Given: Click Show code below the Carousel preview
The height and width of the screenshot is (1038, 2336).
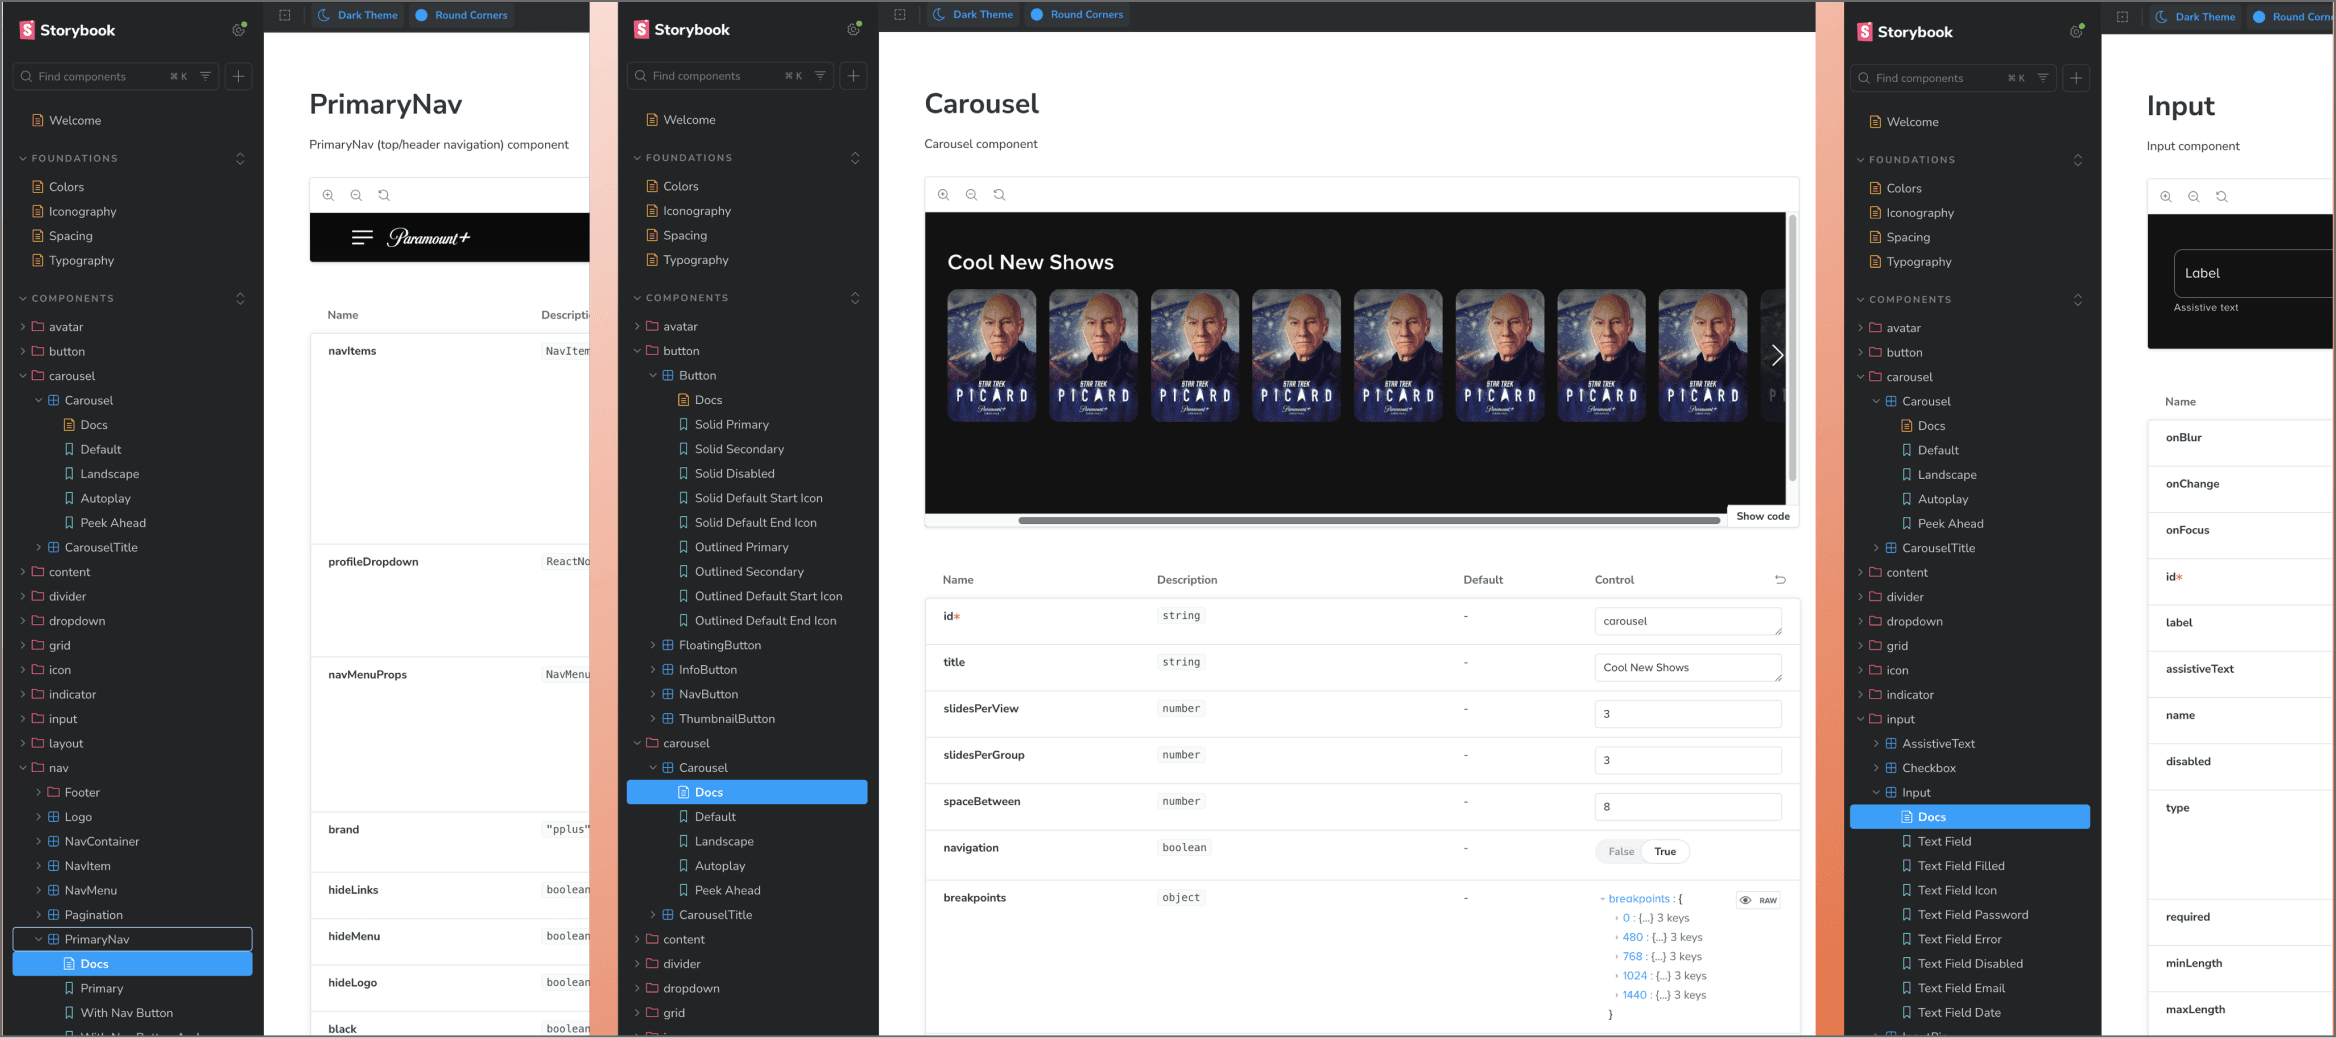Looking at the screenshot, I should [1762, 517].
